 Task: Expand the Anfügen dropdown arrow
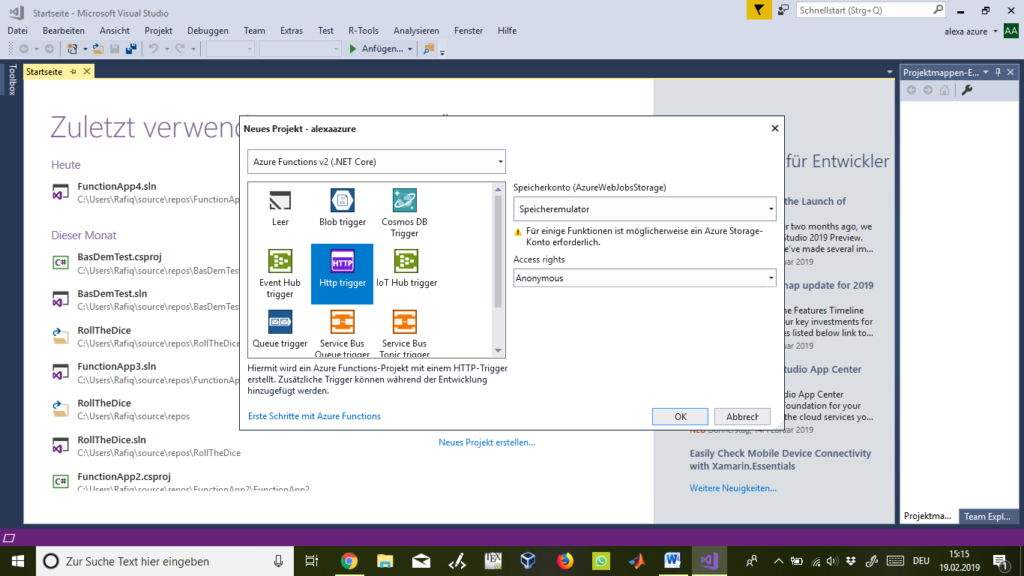pyautogui.click(x=410, y=49)
